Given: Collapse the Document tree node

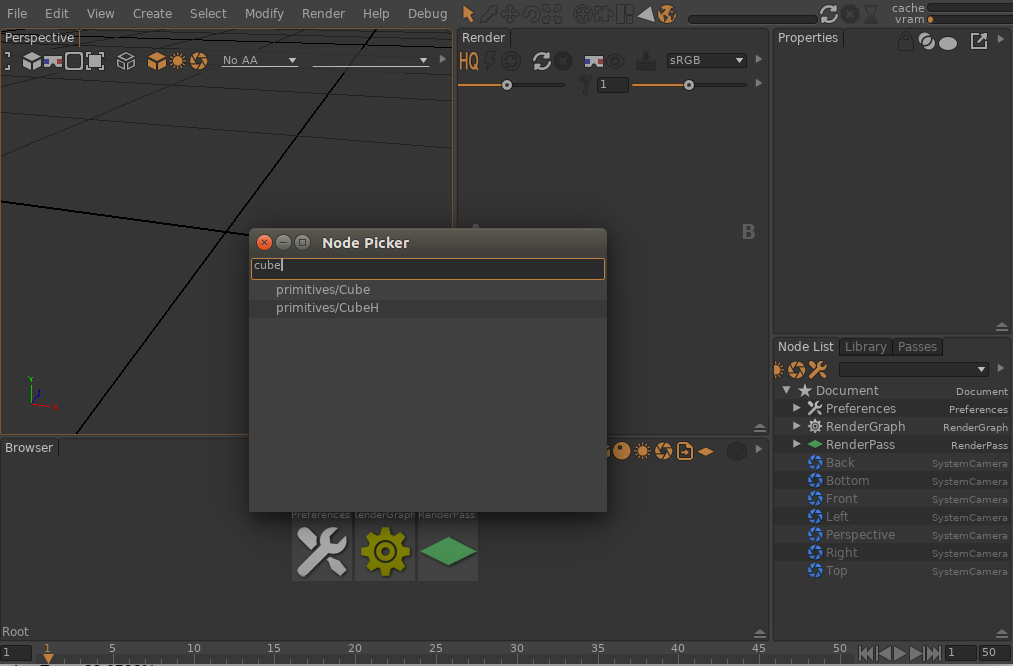Looking at the screenshot, I should click(787, 391).
